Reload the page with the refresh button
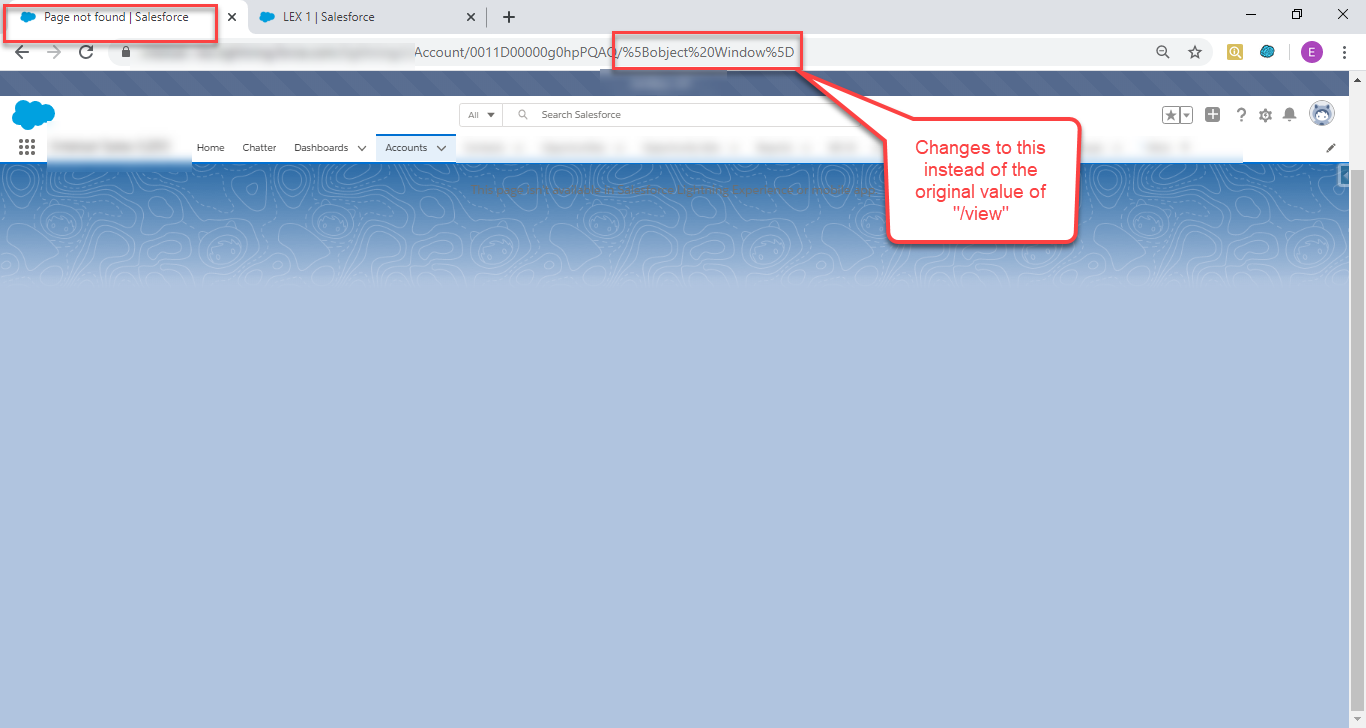1366x728 pixels. (x=86, y=51)
